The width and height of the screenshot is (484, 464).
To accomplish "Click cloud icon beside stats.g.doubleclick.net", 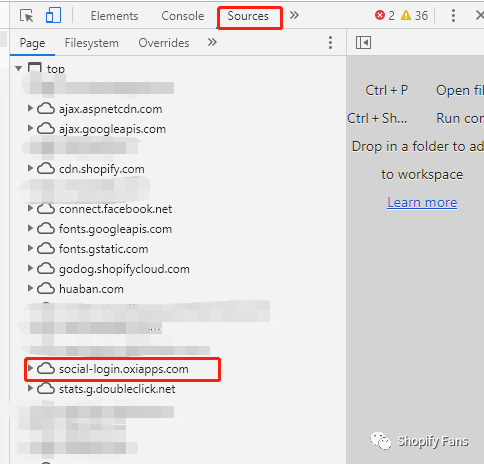I will coord(46,389).
